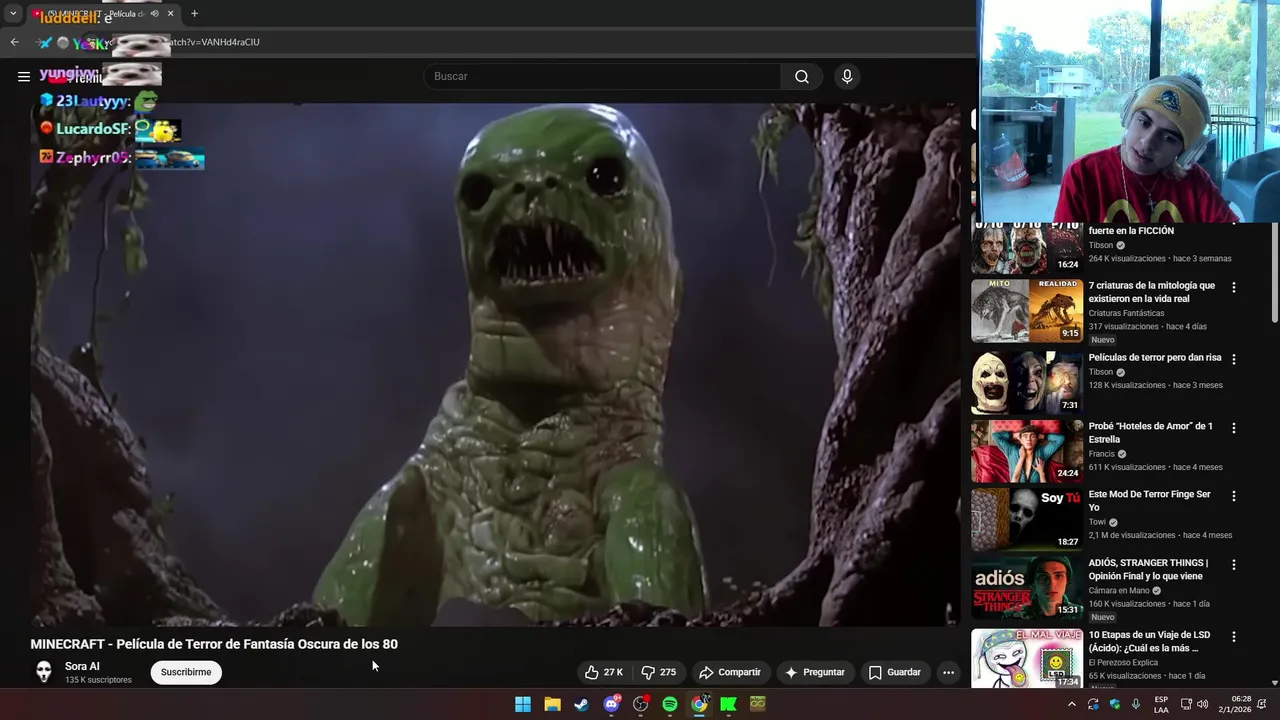Open the ESP LAA input language selector
The image size is (1280, 720).
point(1161,704)
